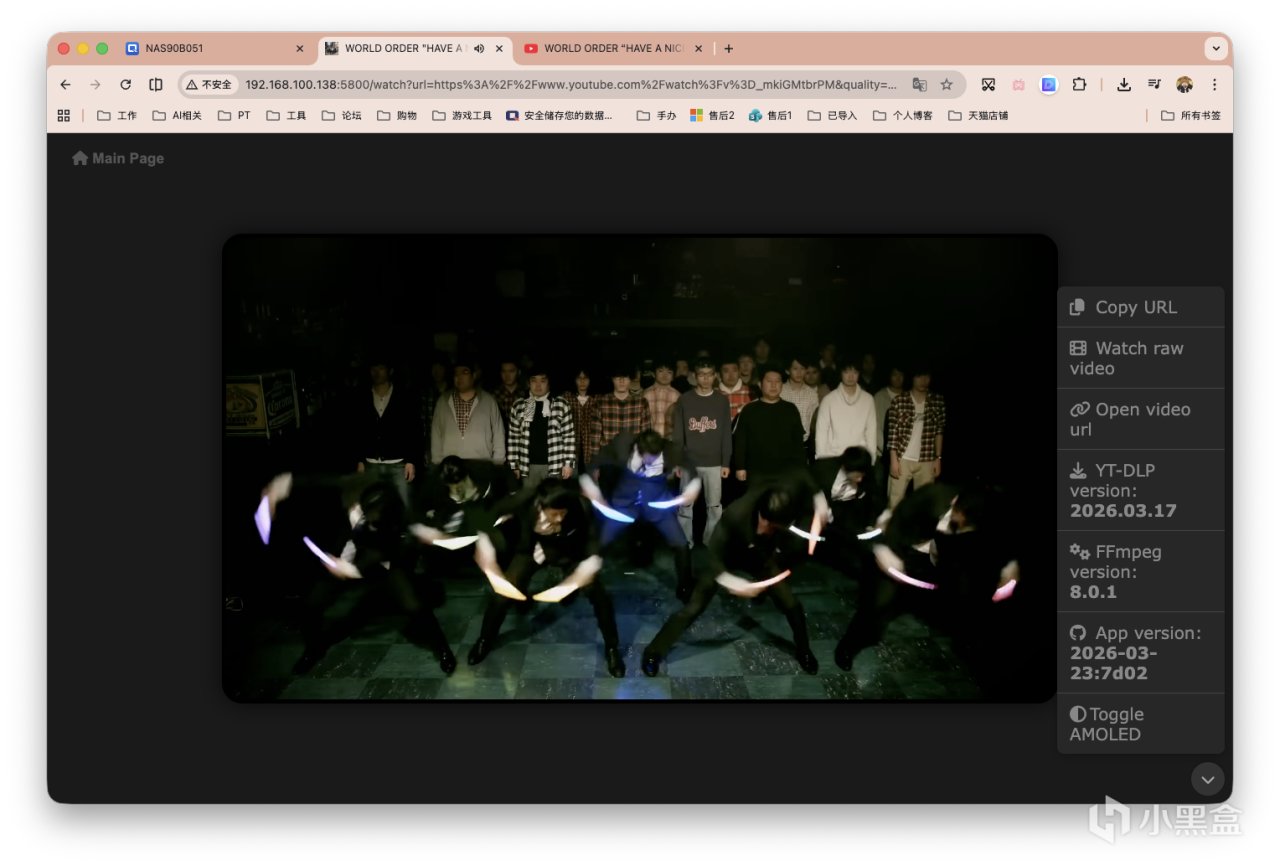Click the address bar URL field
The height and width of the screenshot is (866, 1280).
571,85
